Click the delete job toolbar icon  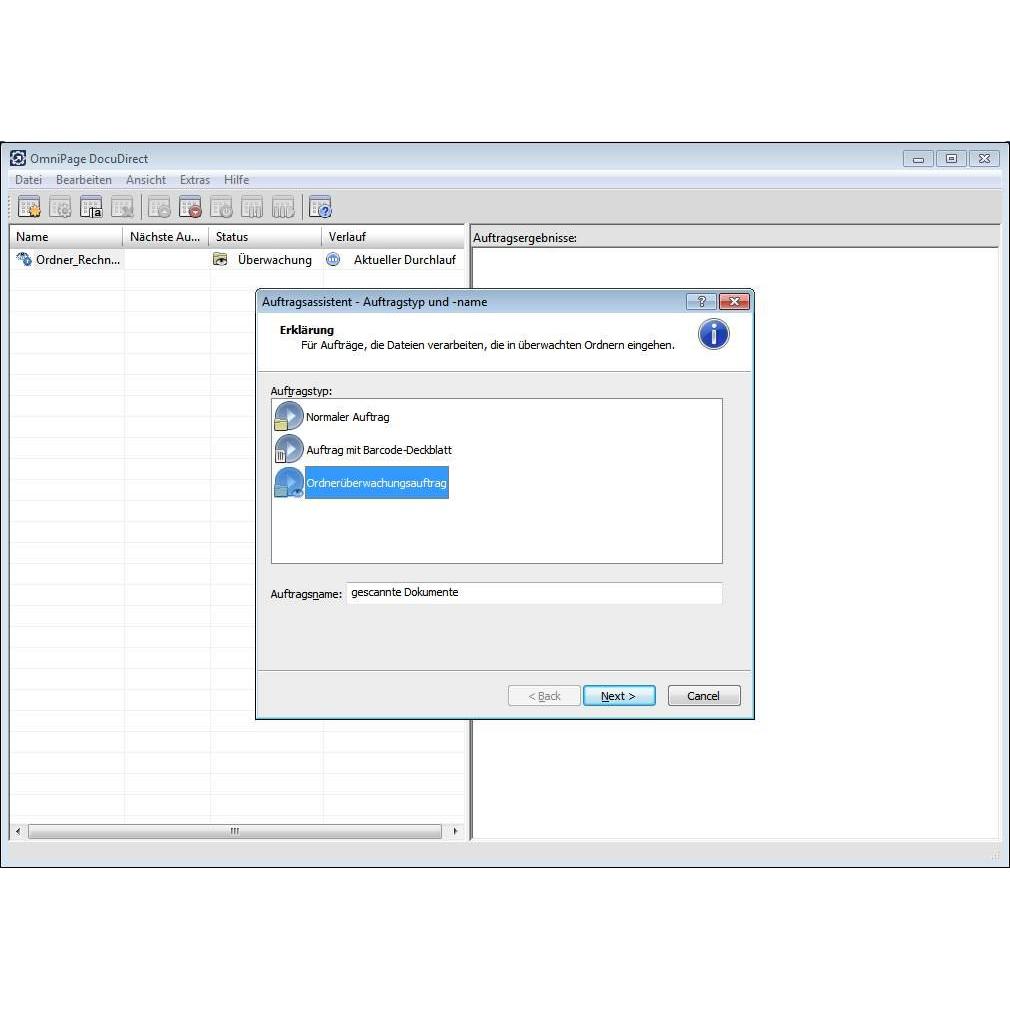coord(122,207)
